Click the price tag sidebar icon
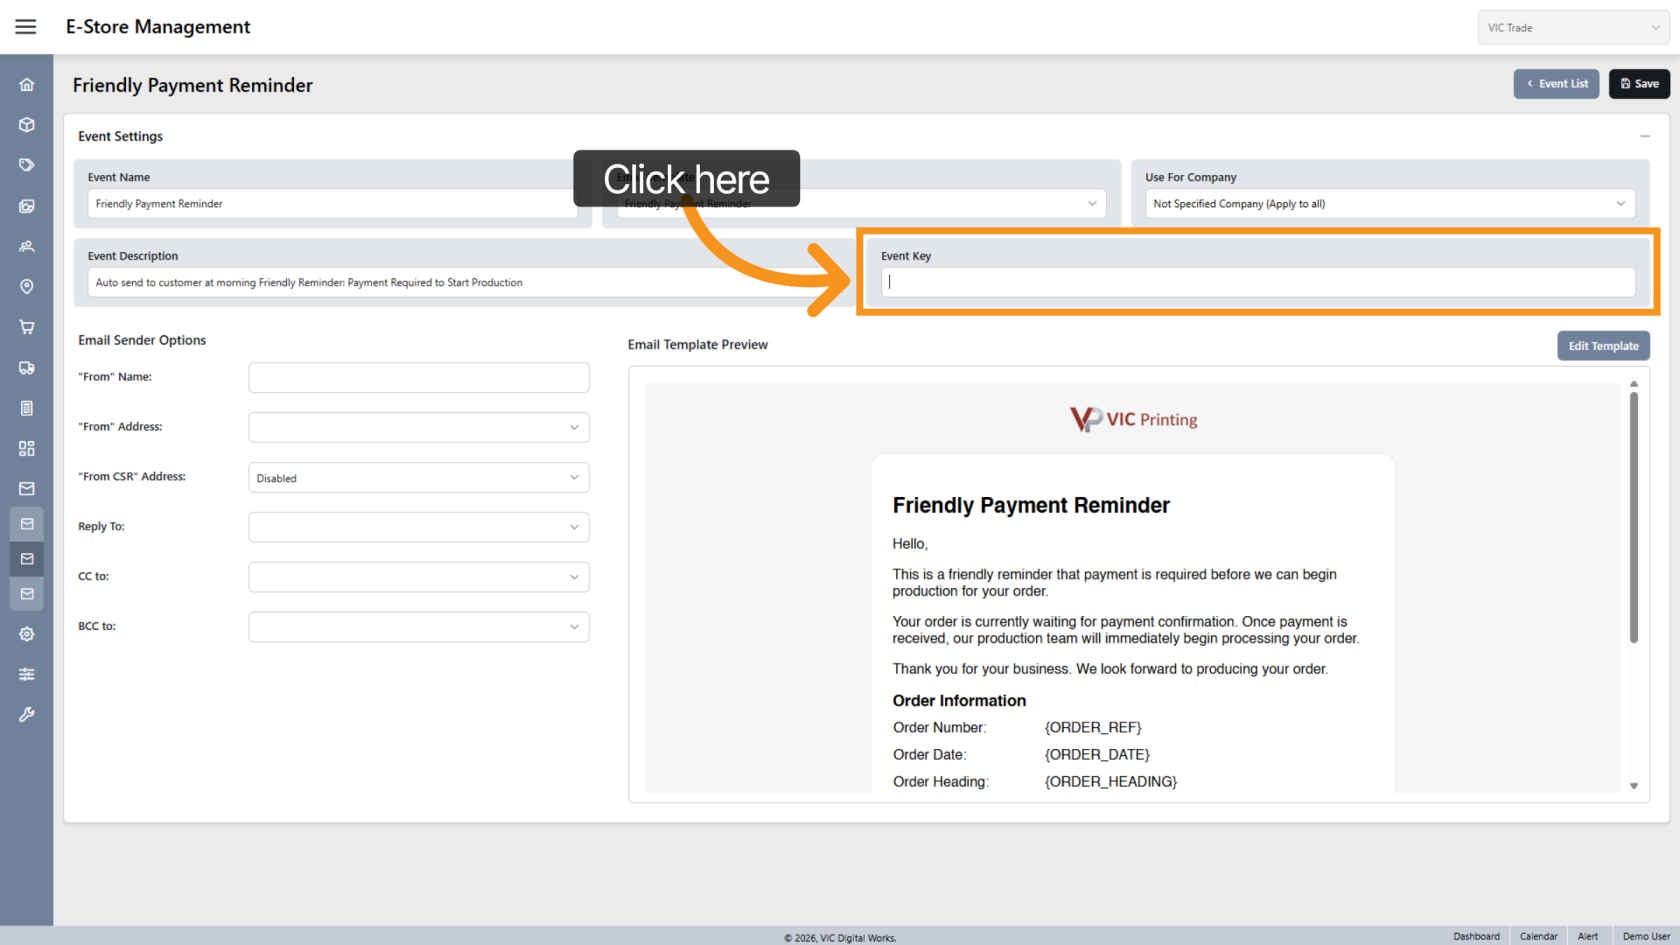Screen dimensions: 1680x945 coord(27,165)
